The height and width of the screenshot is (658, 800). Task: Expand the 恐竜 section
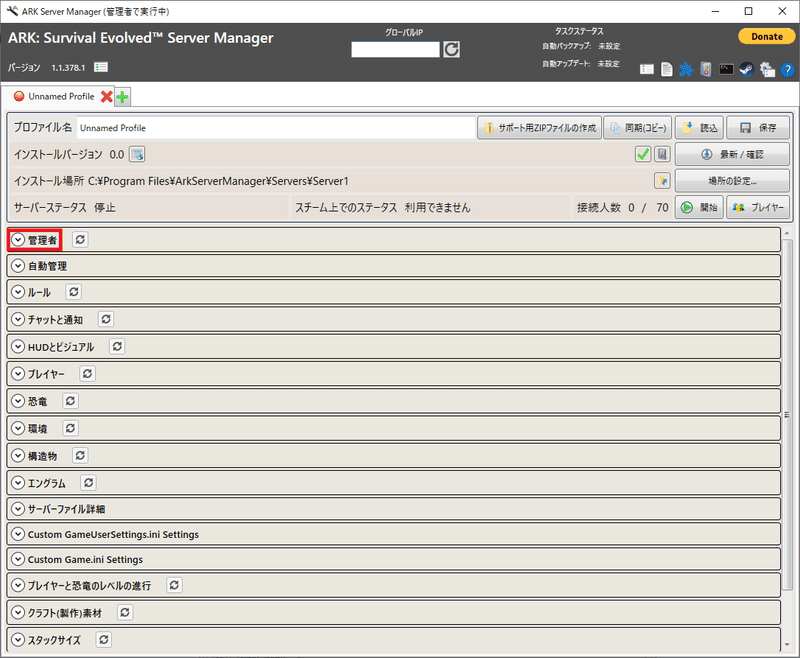18,401
